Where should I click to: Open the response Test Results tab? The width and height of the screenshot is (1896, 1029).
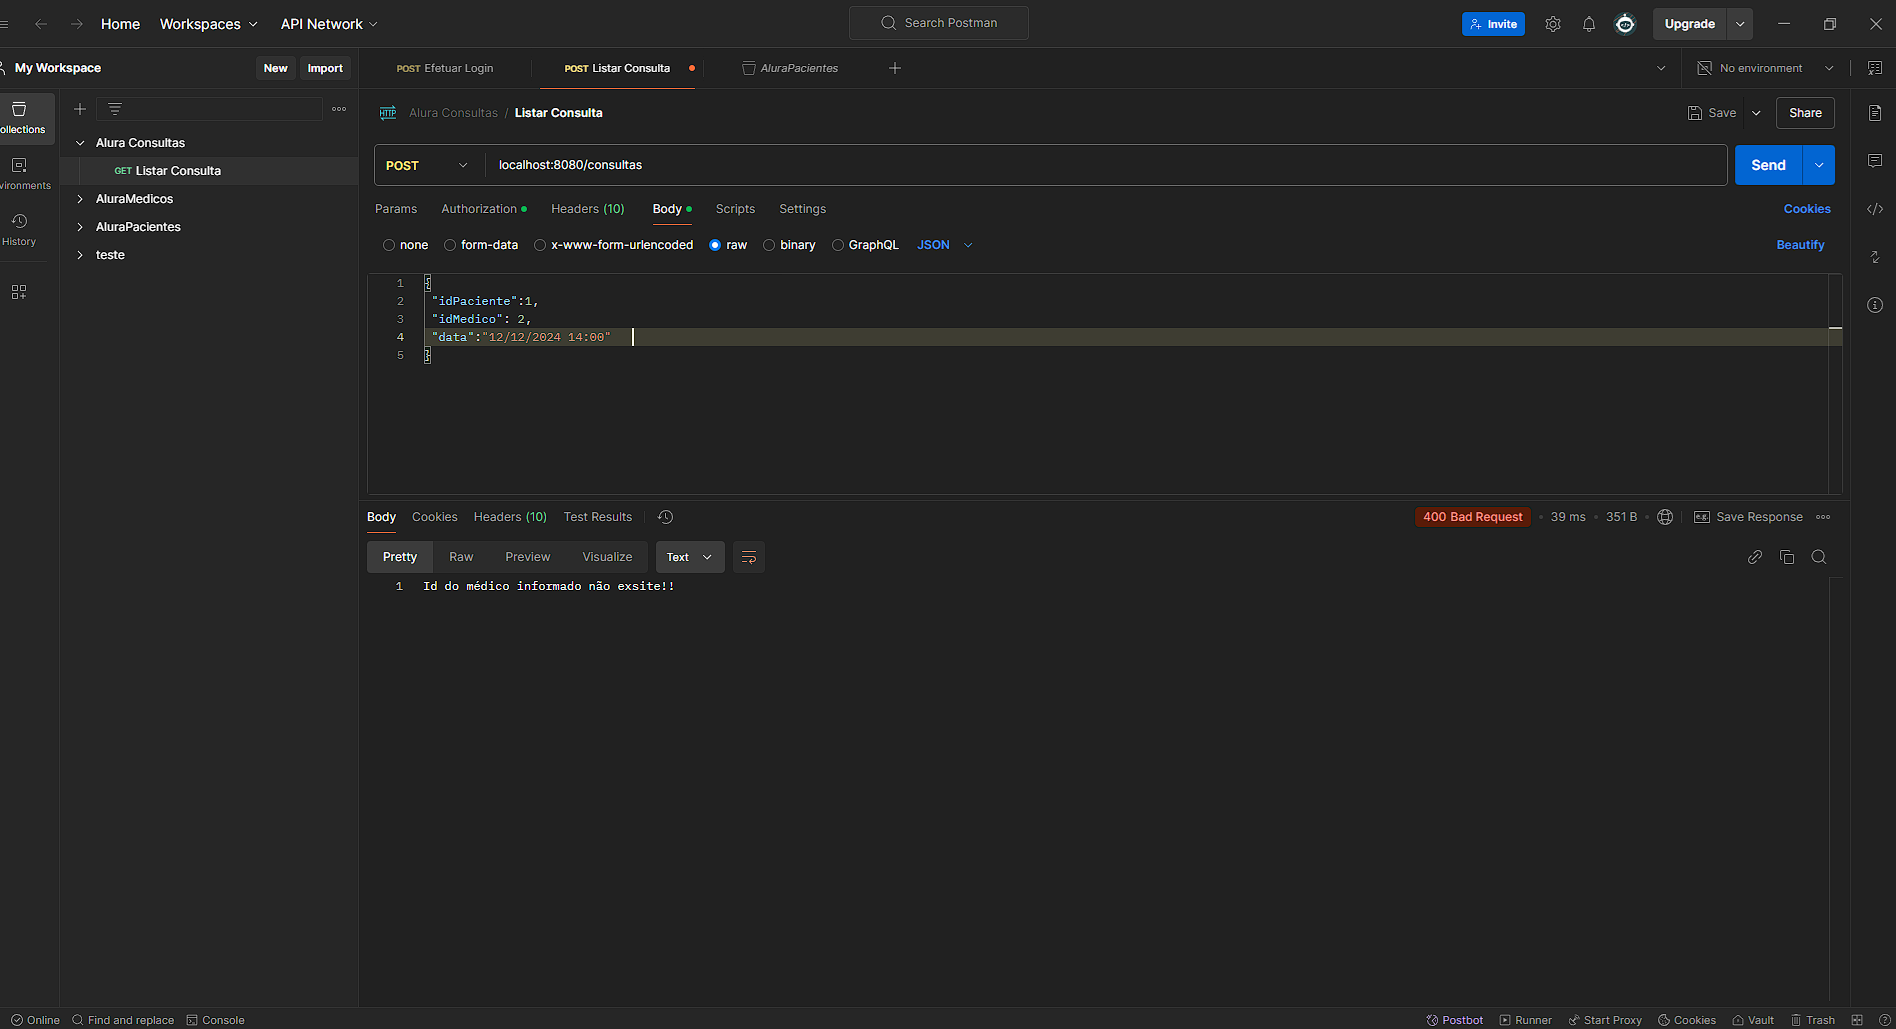pyautogui.click(x=598, y=517)
